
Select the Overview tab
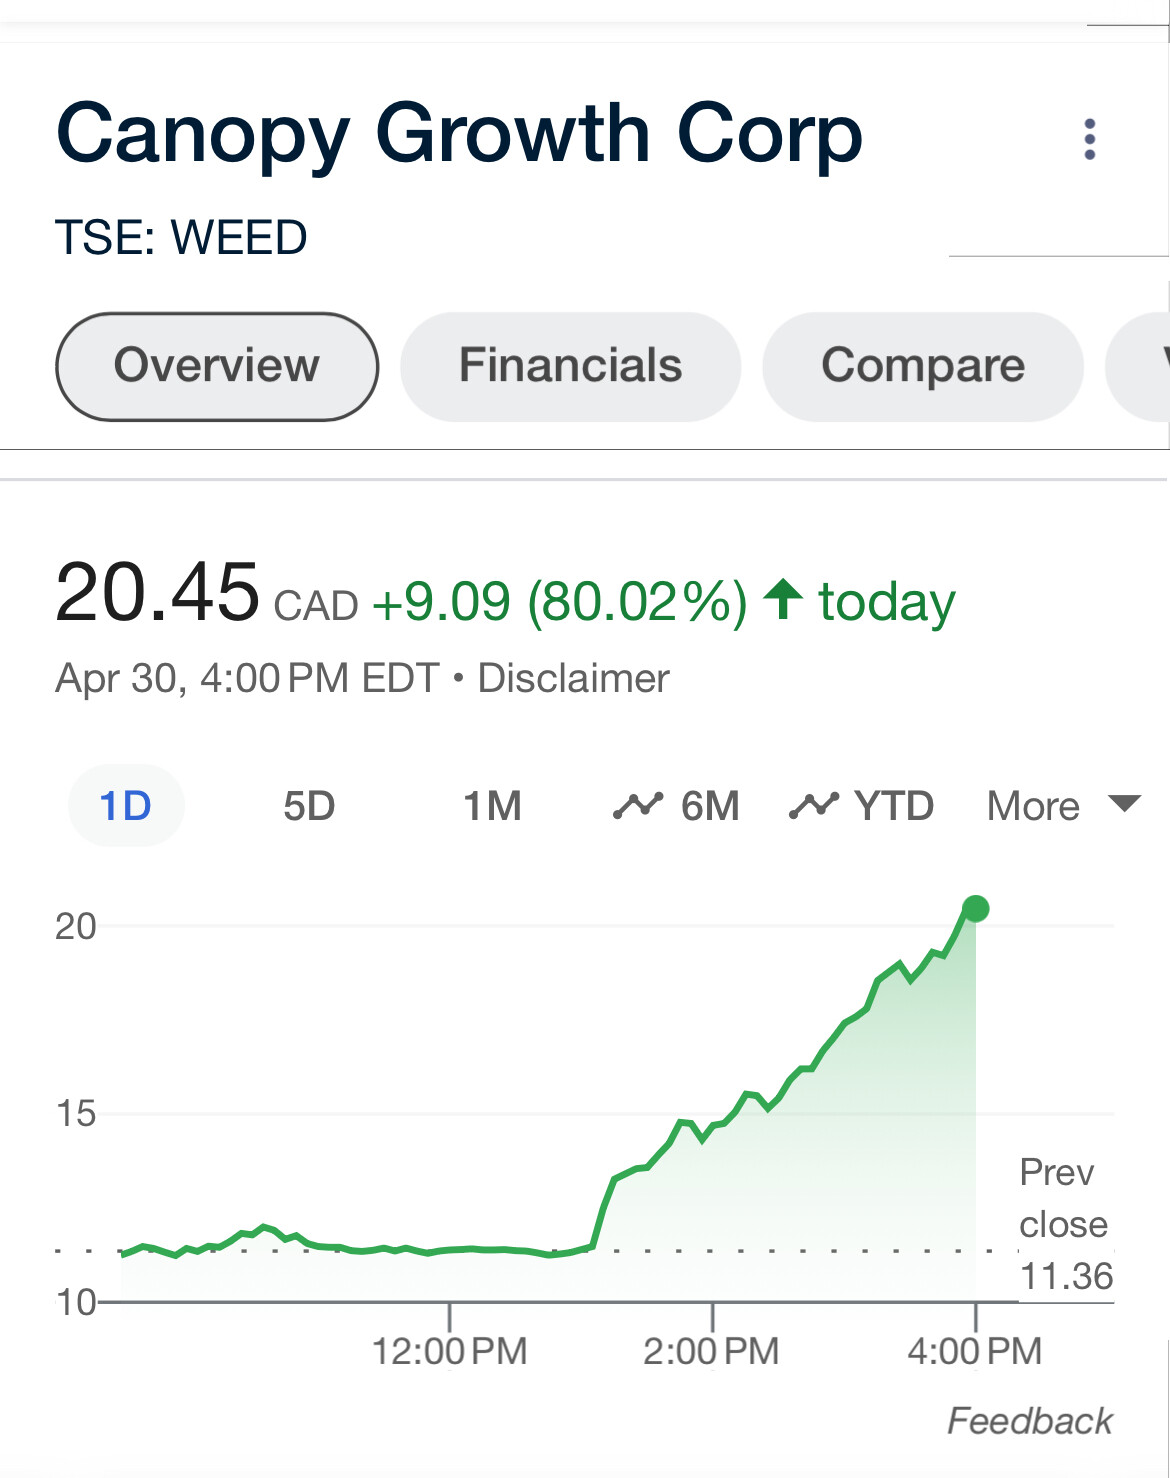pos(217,366)
